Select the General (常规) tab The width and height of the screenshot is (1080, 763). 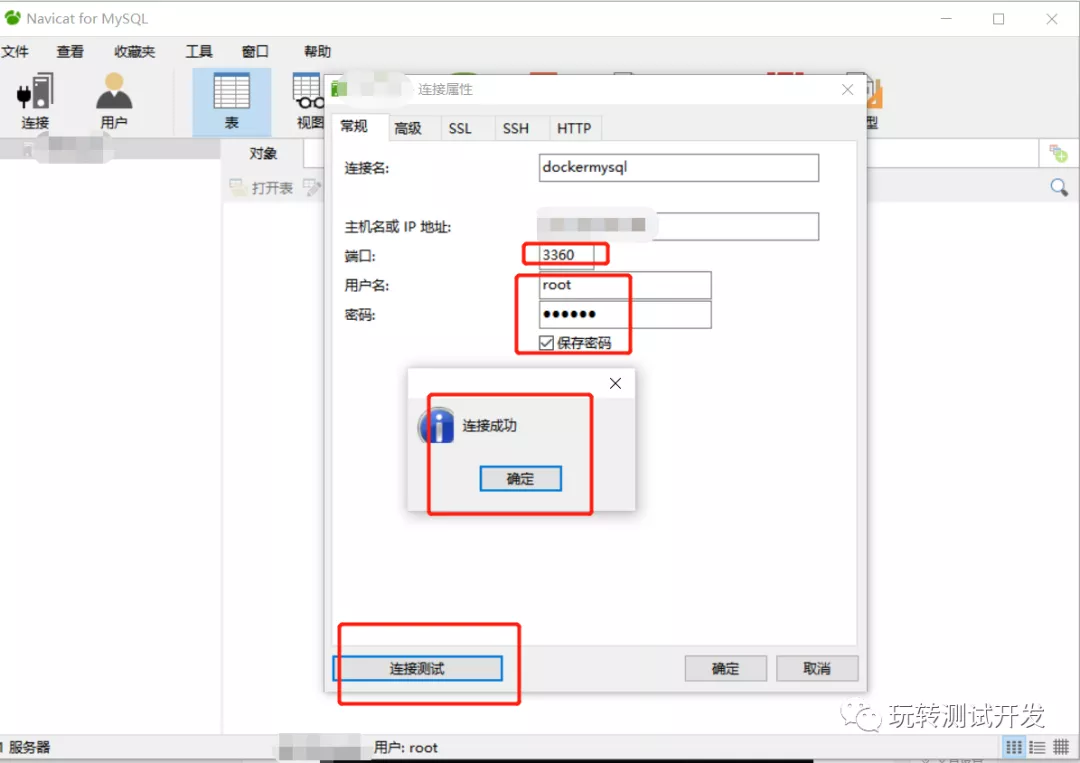click(x=354, y=127)
